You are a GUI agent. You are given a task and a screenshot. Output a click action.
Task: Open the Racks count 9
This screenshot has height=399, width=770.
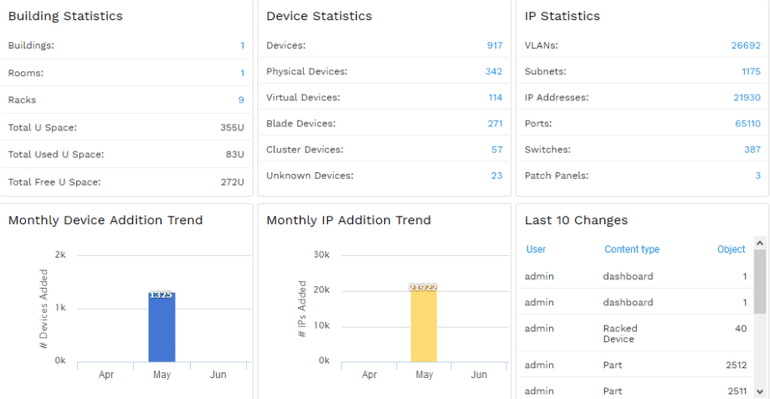[241, 100]
